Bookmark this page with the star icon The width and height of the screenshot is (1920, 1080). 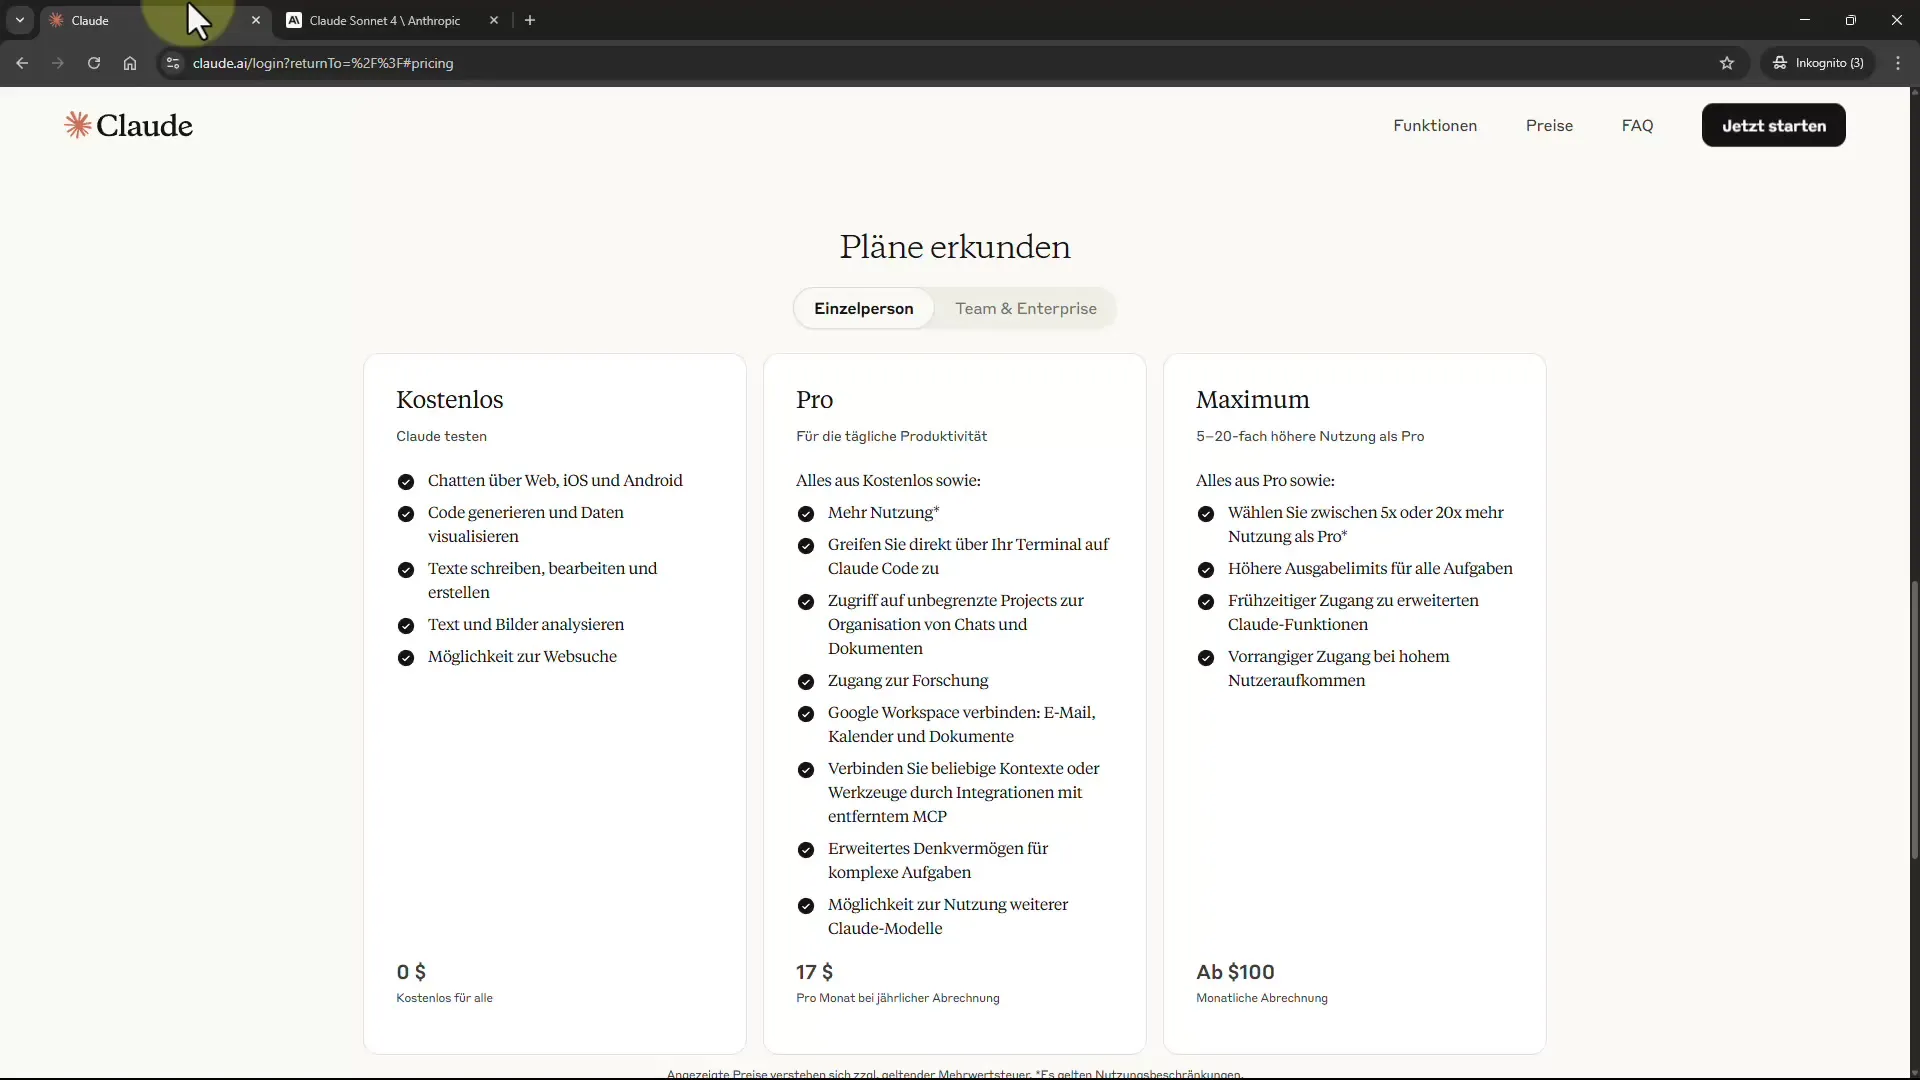[1727, 63]
